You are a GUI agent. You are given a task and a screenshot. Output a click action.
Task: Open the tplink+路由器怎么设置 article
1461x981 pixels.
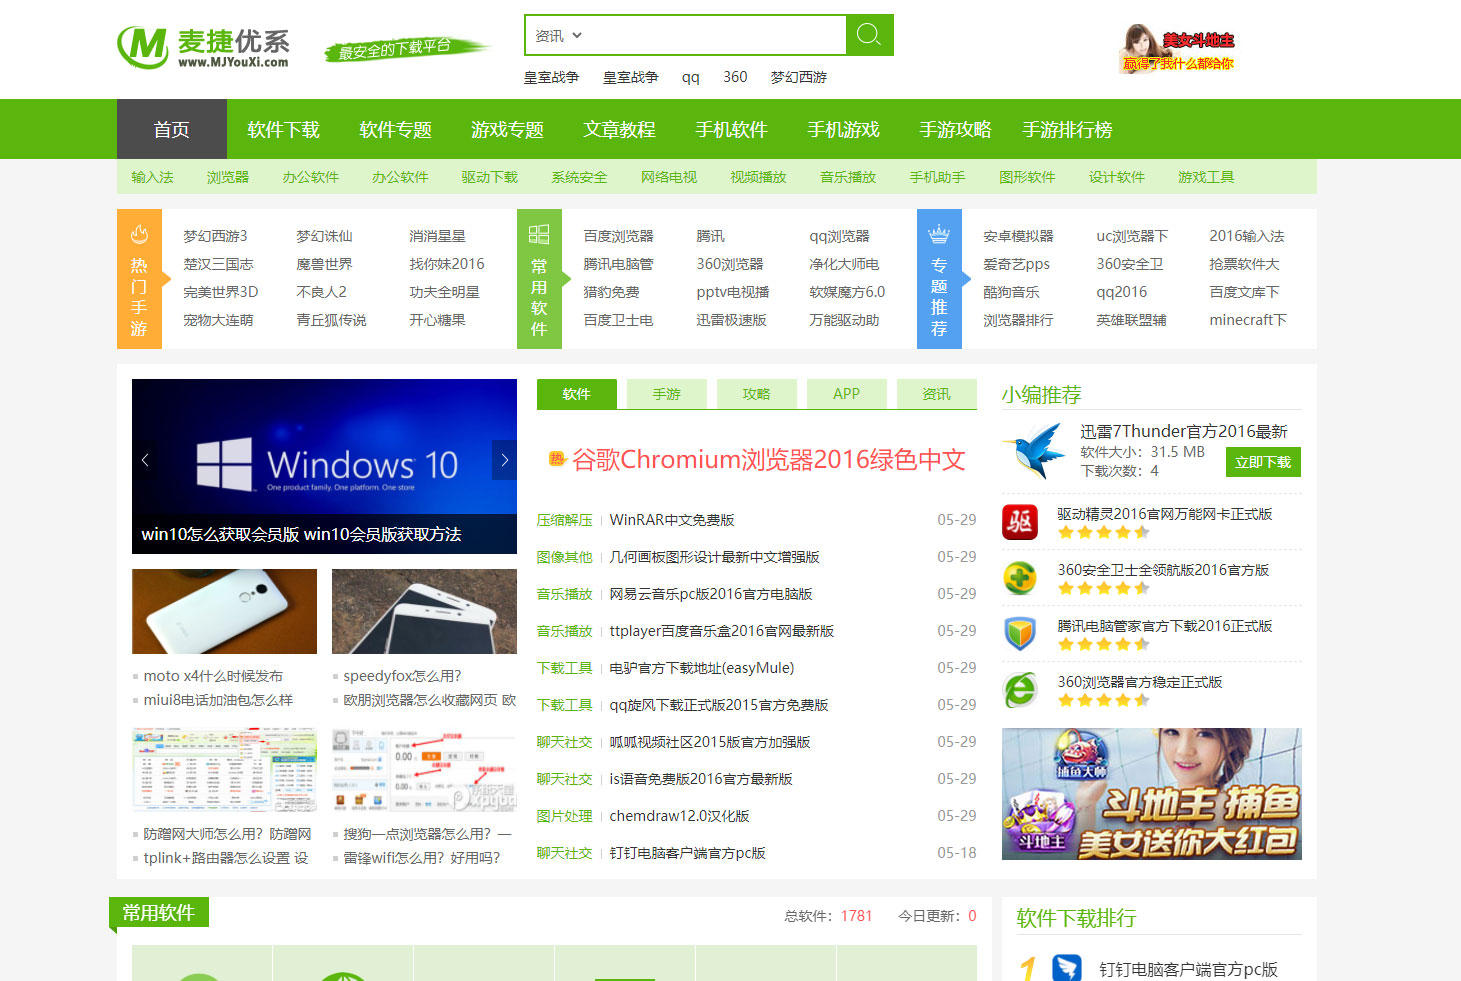[x=226, y=858]
